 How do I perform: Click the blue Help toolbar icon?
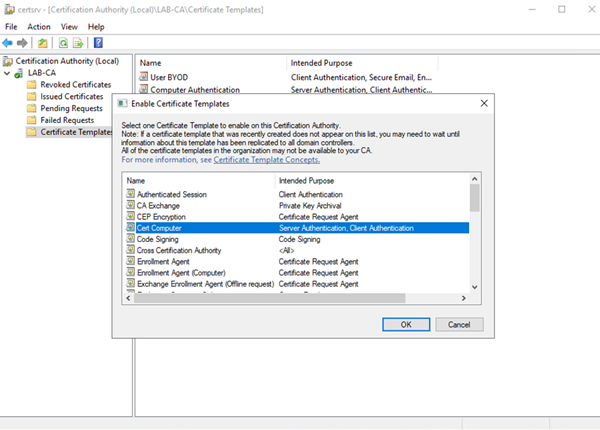click(x=98, y=43)
